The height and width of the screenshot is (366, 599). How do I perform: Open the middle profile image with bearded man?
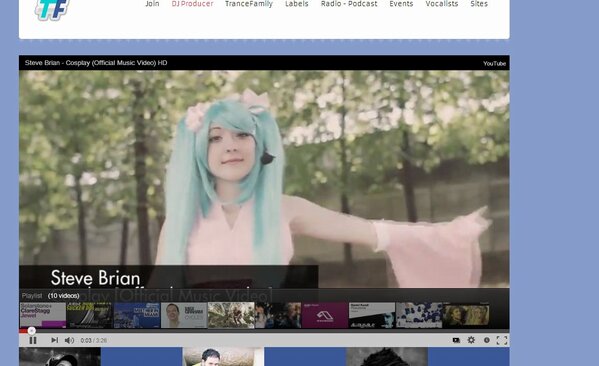(223, 357)
